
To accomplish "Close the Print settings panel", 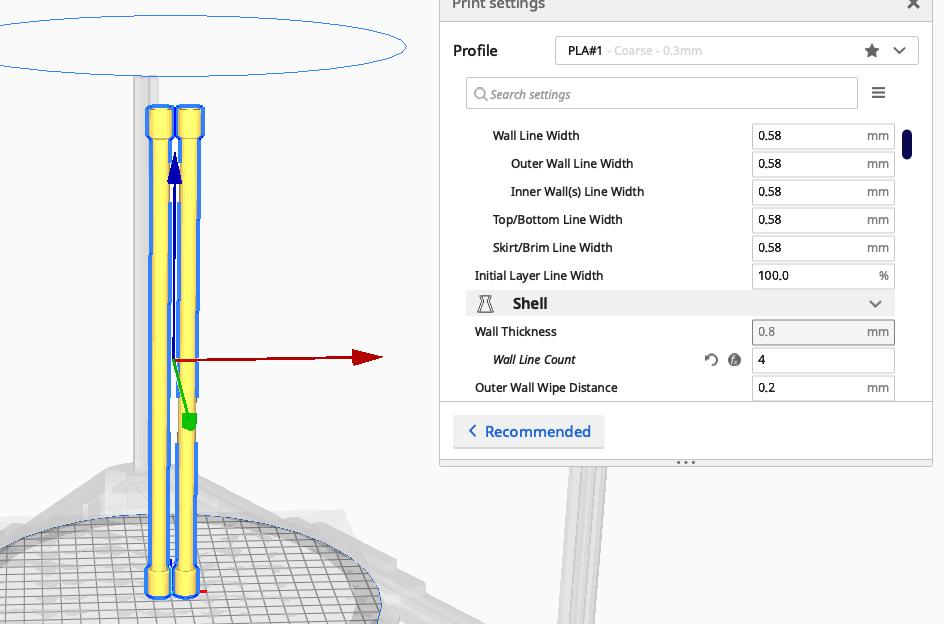I will pos(913,4).
